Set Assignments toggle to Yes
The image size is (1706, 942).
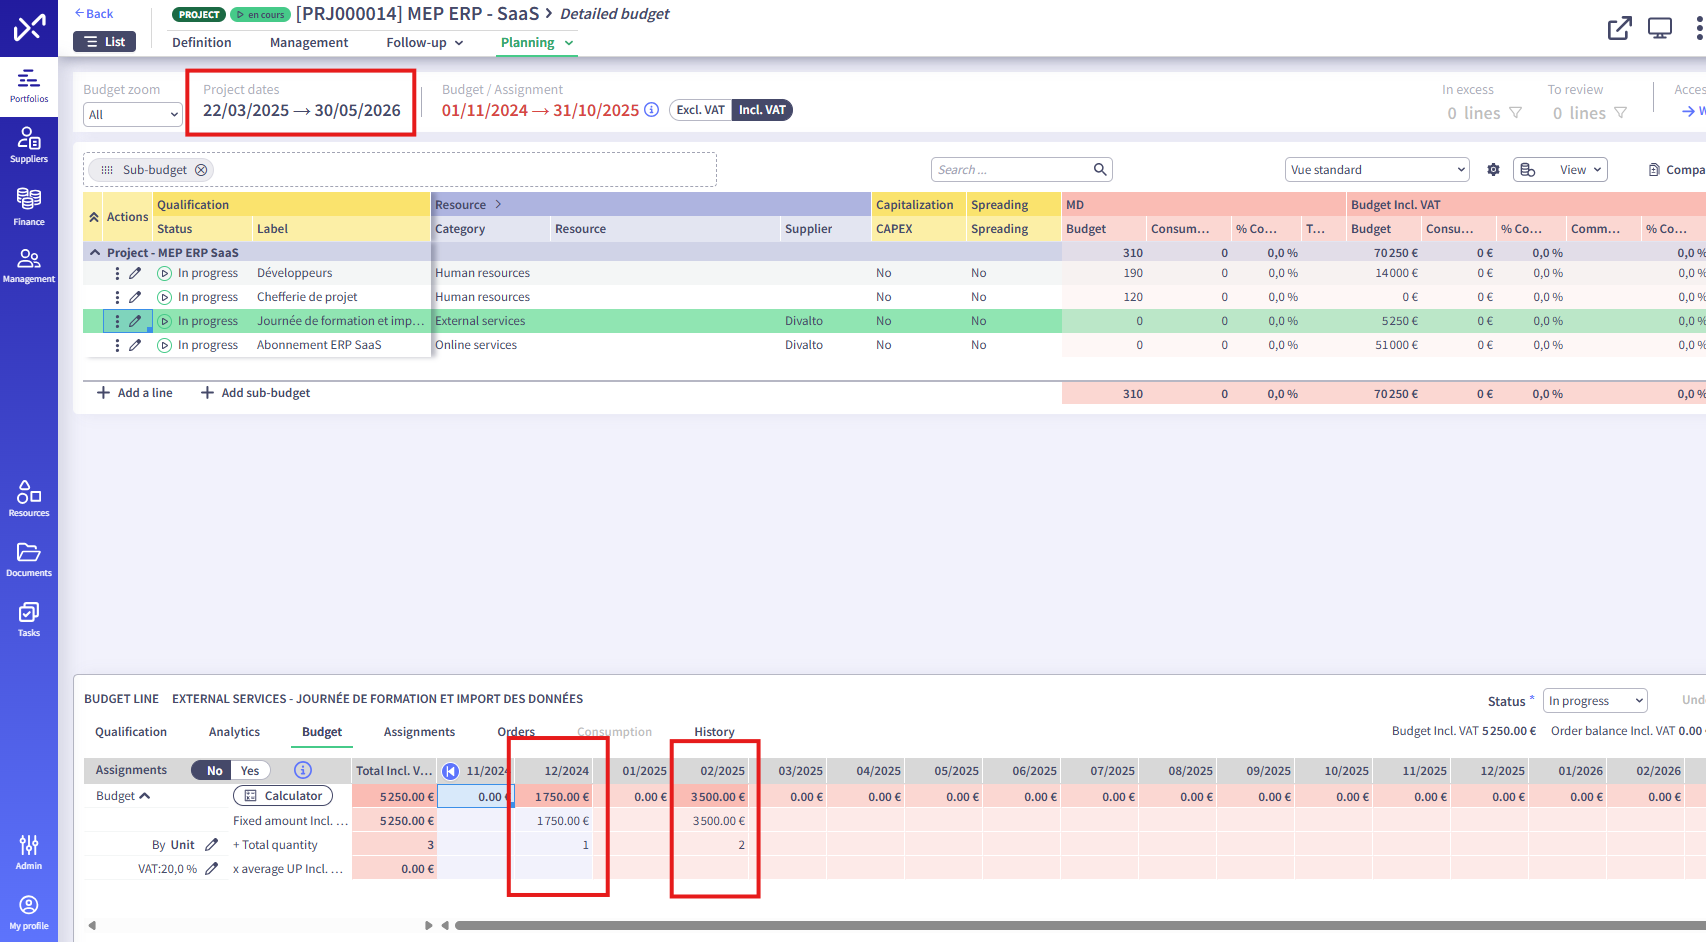(x=250, y=771)
